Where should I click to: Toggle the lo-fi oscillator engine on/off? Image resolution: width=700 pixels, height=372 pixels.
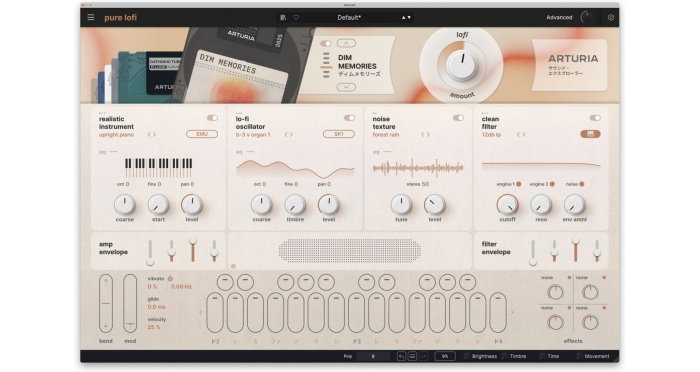click(x=349, y=118)
